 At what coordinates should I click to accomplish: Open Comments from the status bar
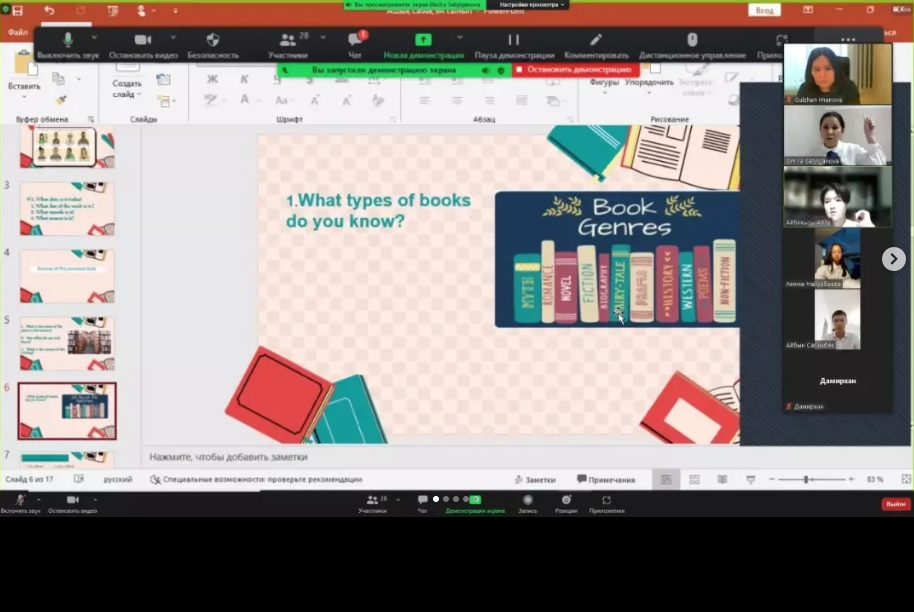tap(606, 480)
